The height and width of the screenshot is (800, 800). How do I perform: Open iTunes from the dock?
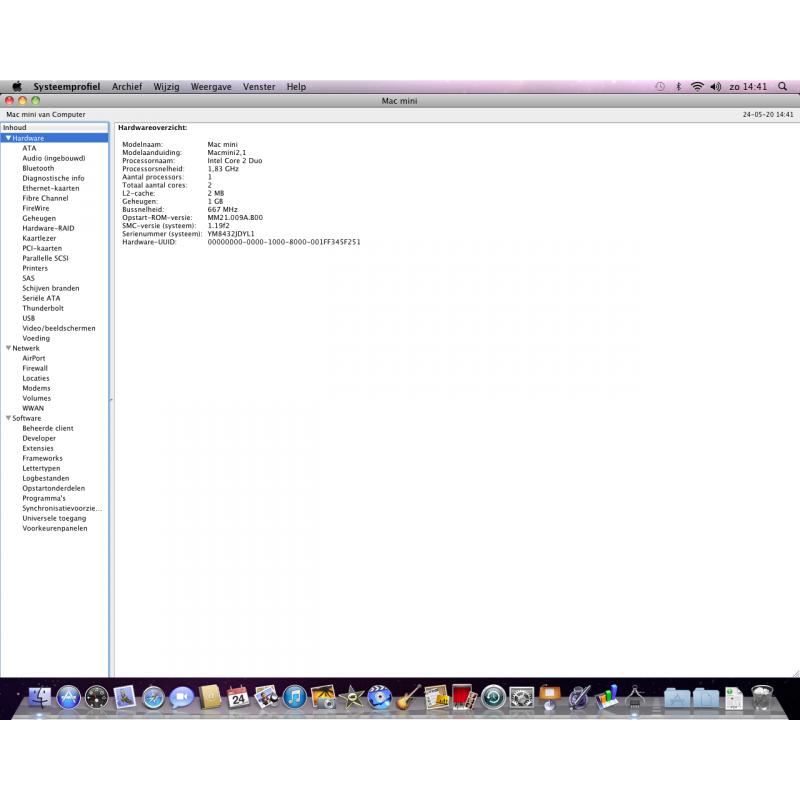click(294, 697)
